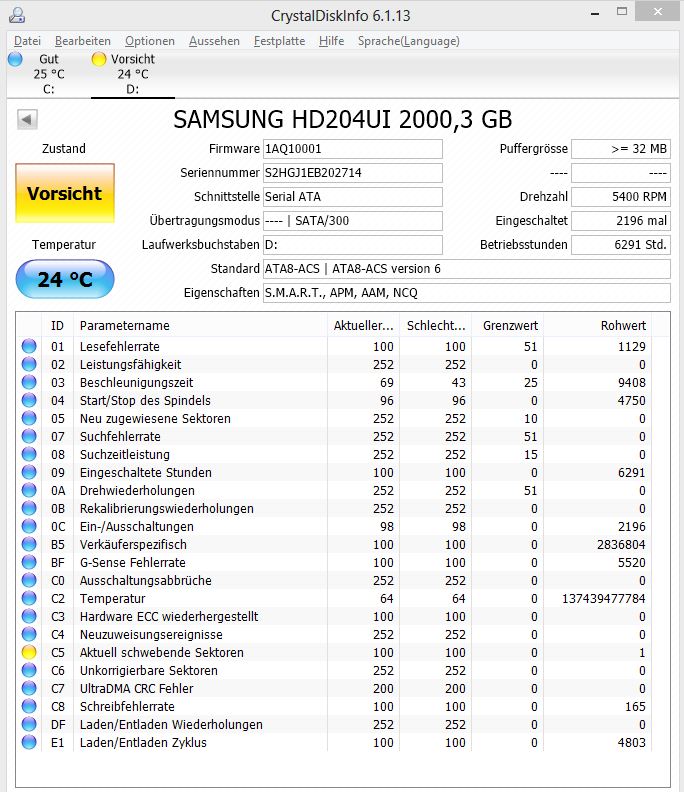Open the Optionen menu
Image resolution: width=684 pixels, height=792 pixels.
point(150,41)
